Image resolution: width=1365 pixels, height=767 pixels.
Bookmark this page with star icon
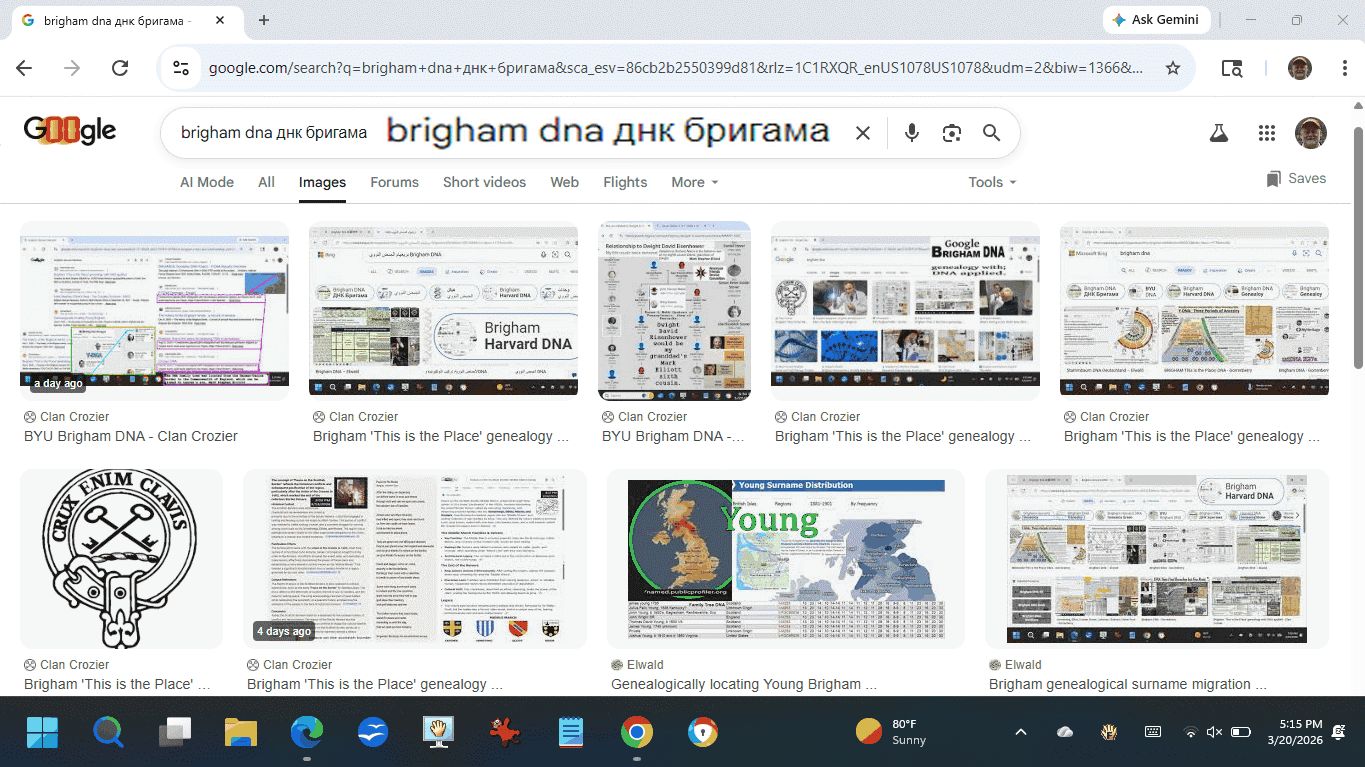tap(1173, 68)
